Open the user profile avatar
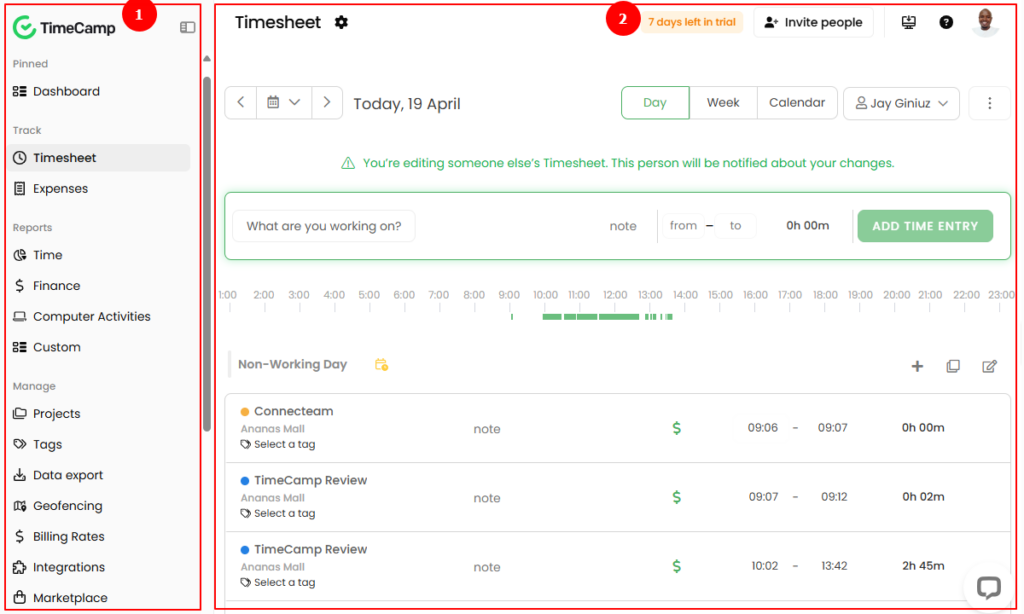The height and width of the screenshot is (614, 1024). [x=985, y=22]
